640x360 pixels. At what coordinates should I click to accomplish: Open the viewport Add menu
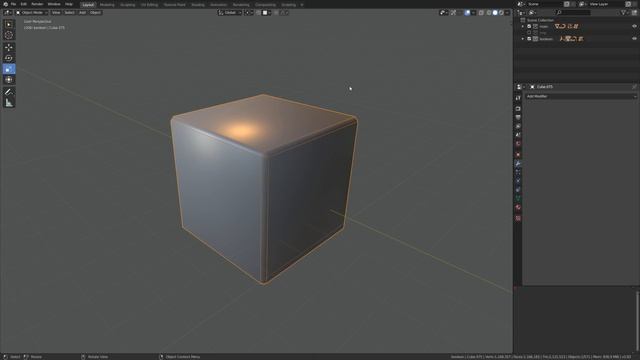pyautogui.click(x=82, y=13)
